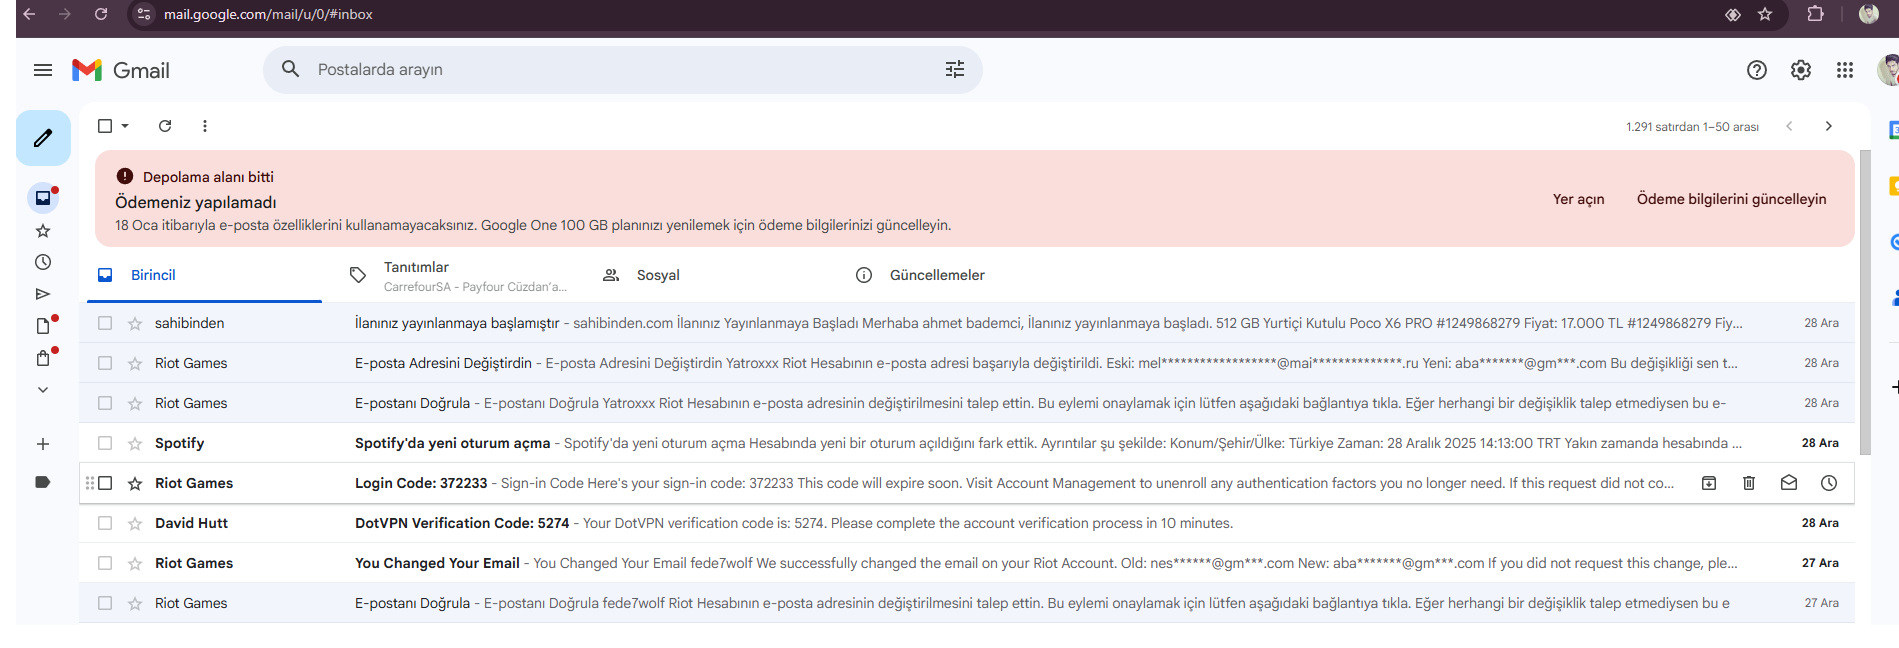Bookmark this page with the star icon
Image resolution: width=1899 pixels, height=648 pixels.
click(x=1765, y=14)
